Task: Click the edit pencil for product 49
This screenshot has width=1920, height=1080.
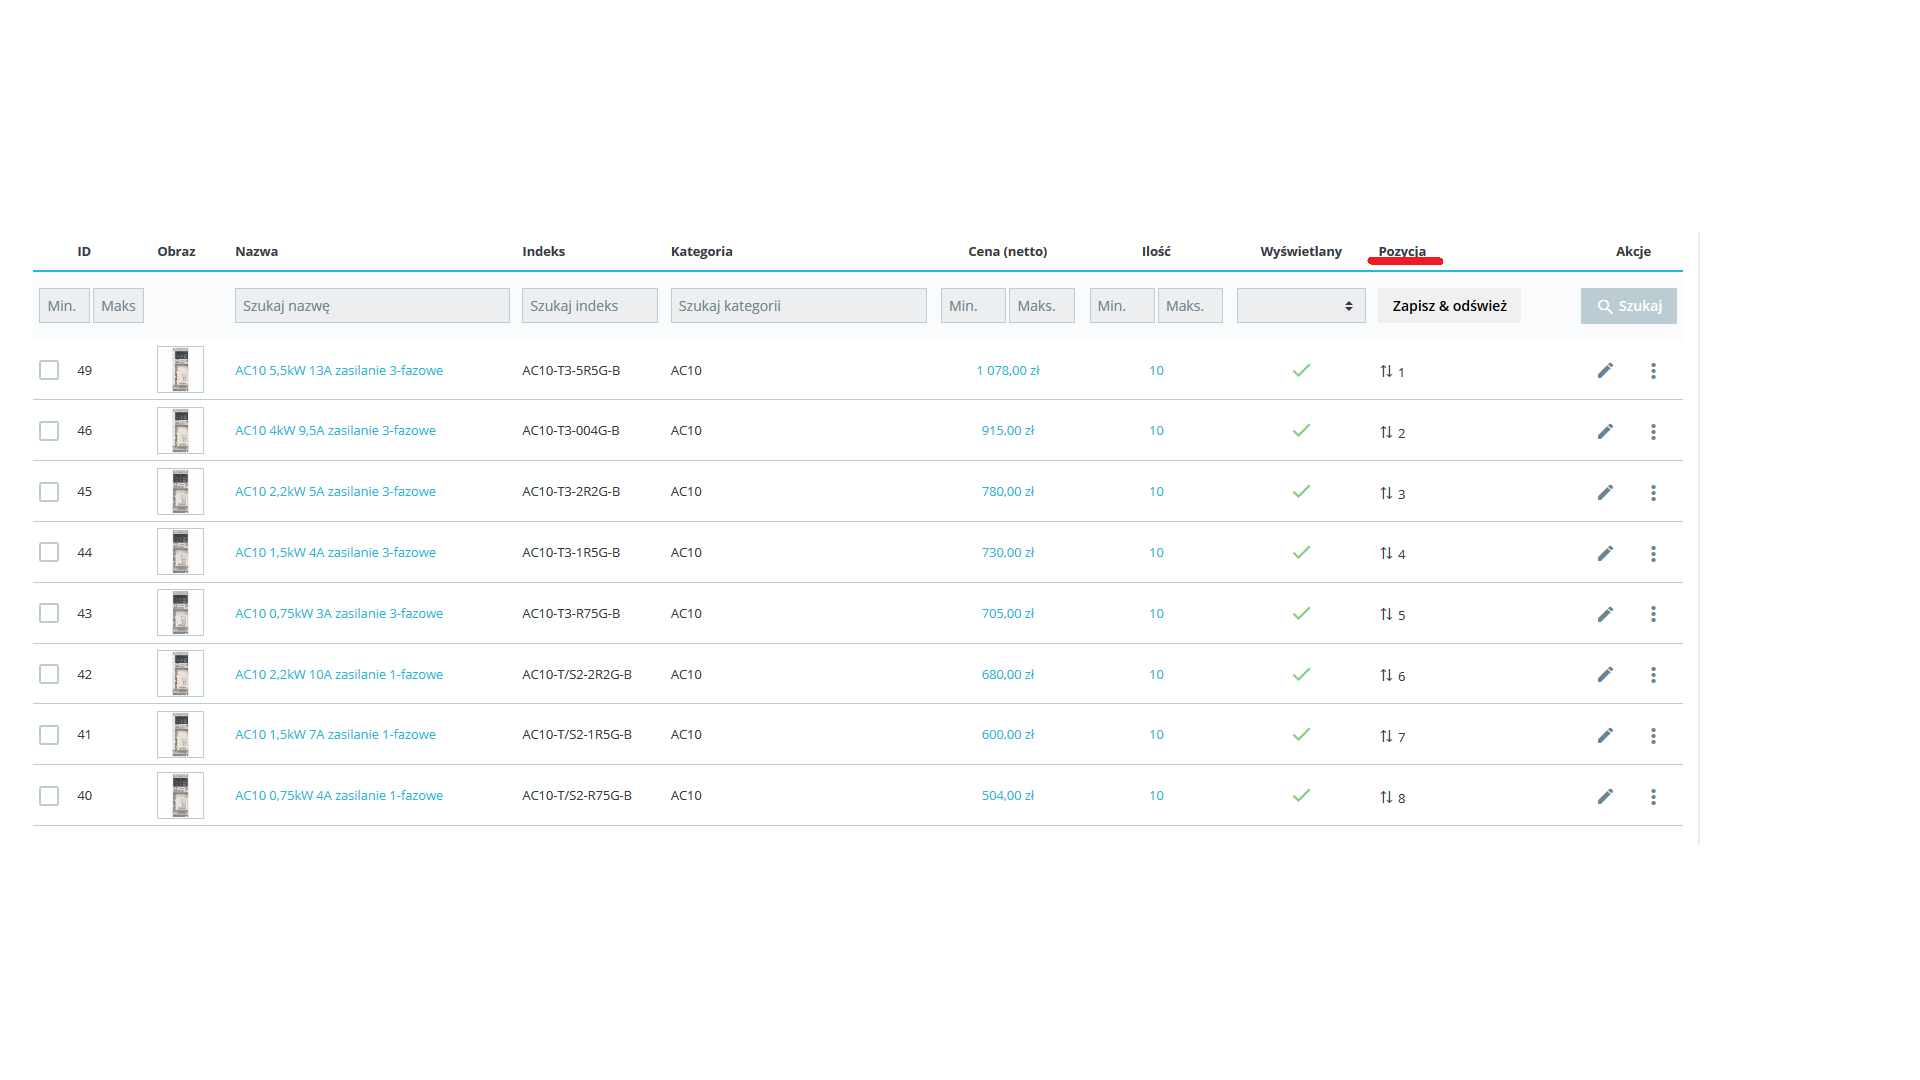Action: click(1605, 371)
